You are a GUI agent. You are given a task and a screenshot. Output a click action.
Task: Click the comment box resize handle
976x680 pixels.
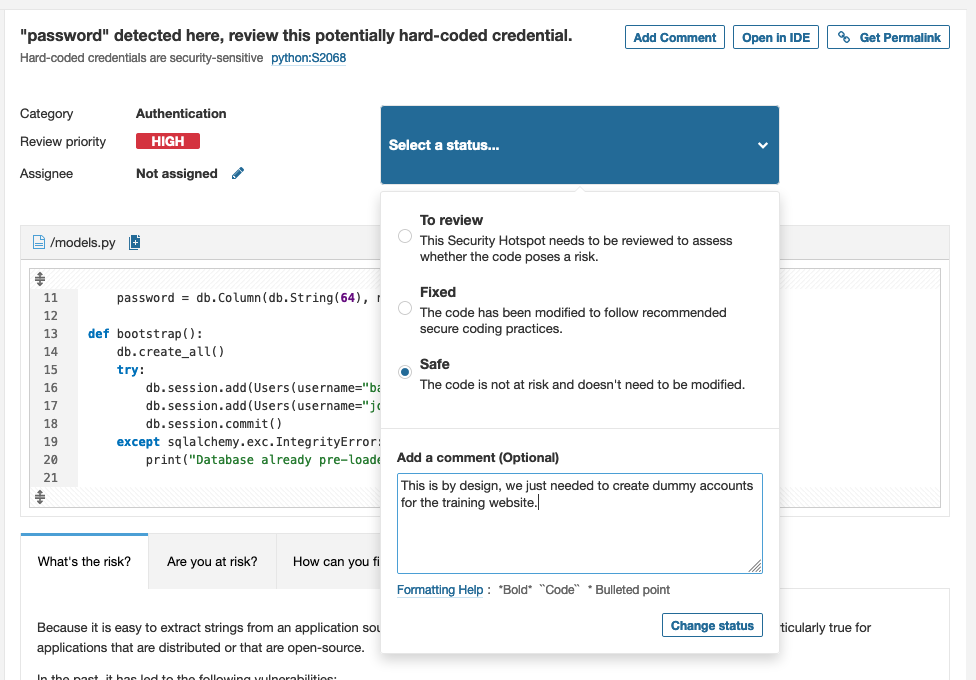coord(755,566)
